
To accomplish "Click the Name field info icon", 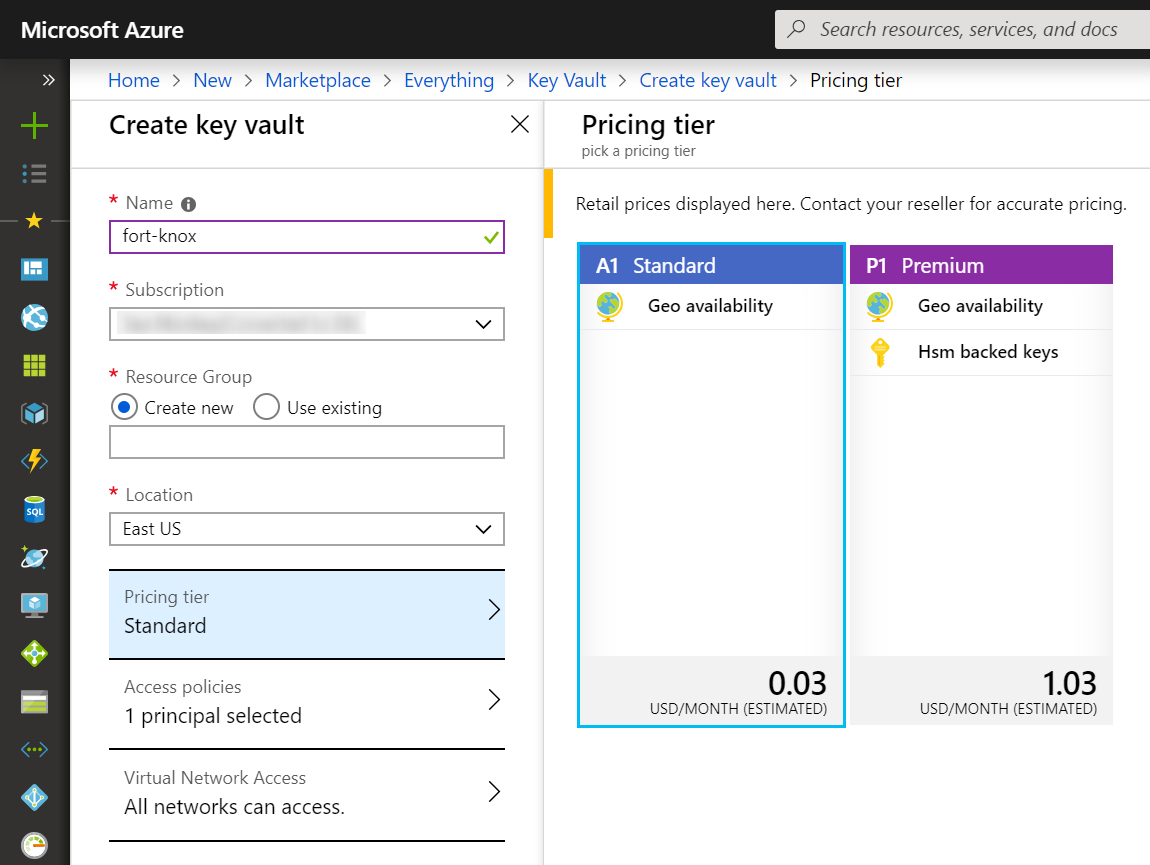I will tap(188, 204).
